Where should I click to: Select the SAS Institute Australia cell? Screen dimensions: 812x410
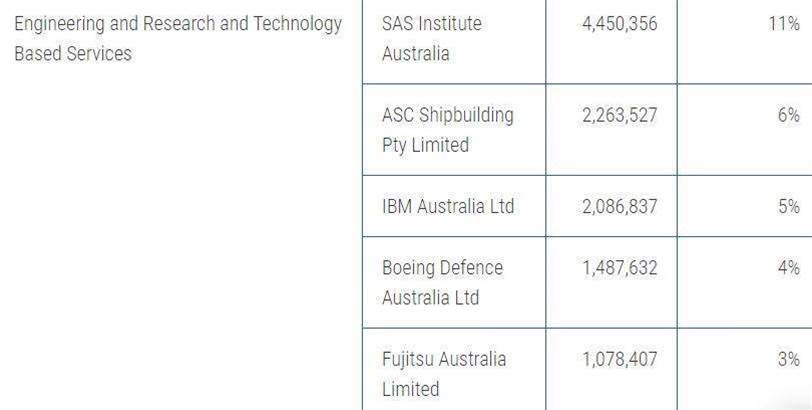tap(432, 38)
